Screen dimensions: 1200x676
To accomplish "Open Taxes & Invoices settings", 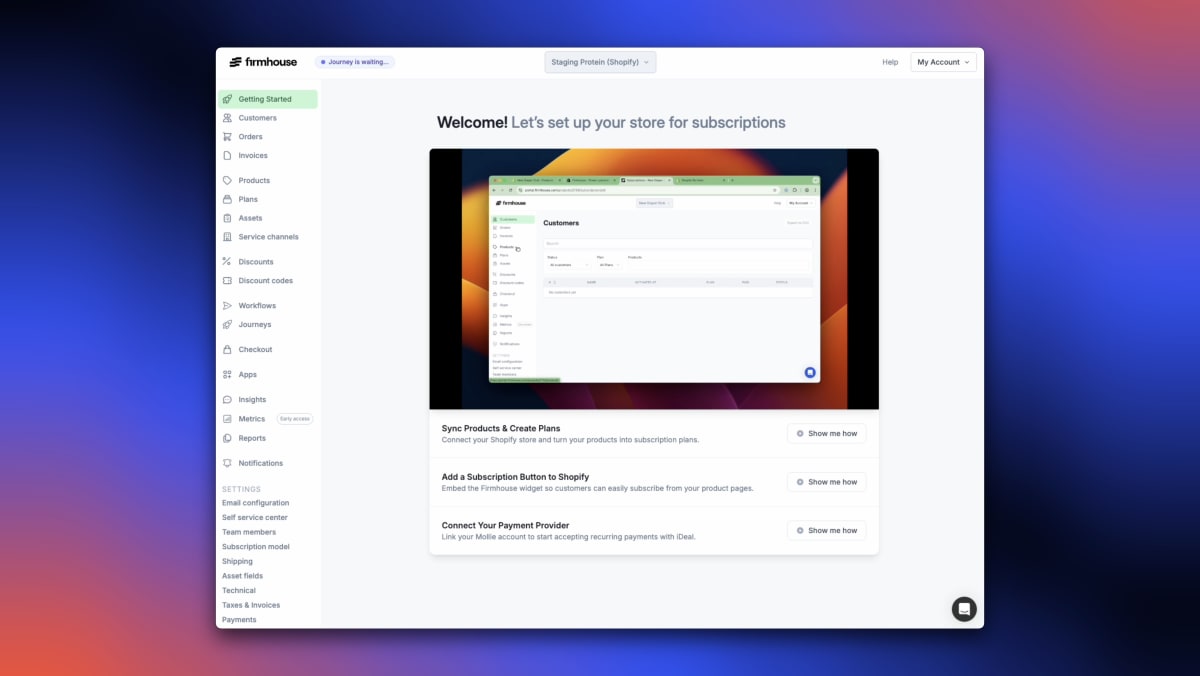I will (251, 605).
